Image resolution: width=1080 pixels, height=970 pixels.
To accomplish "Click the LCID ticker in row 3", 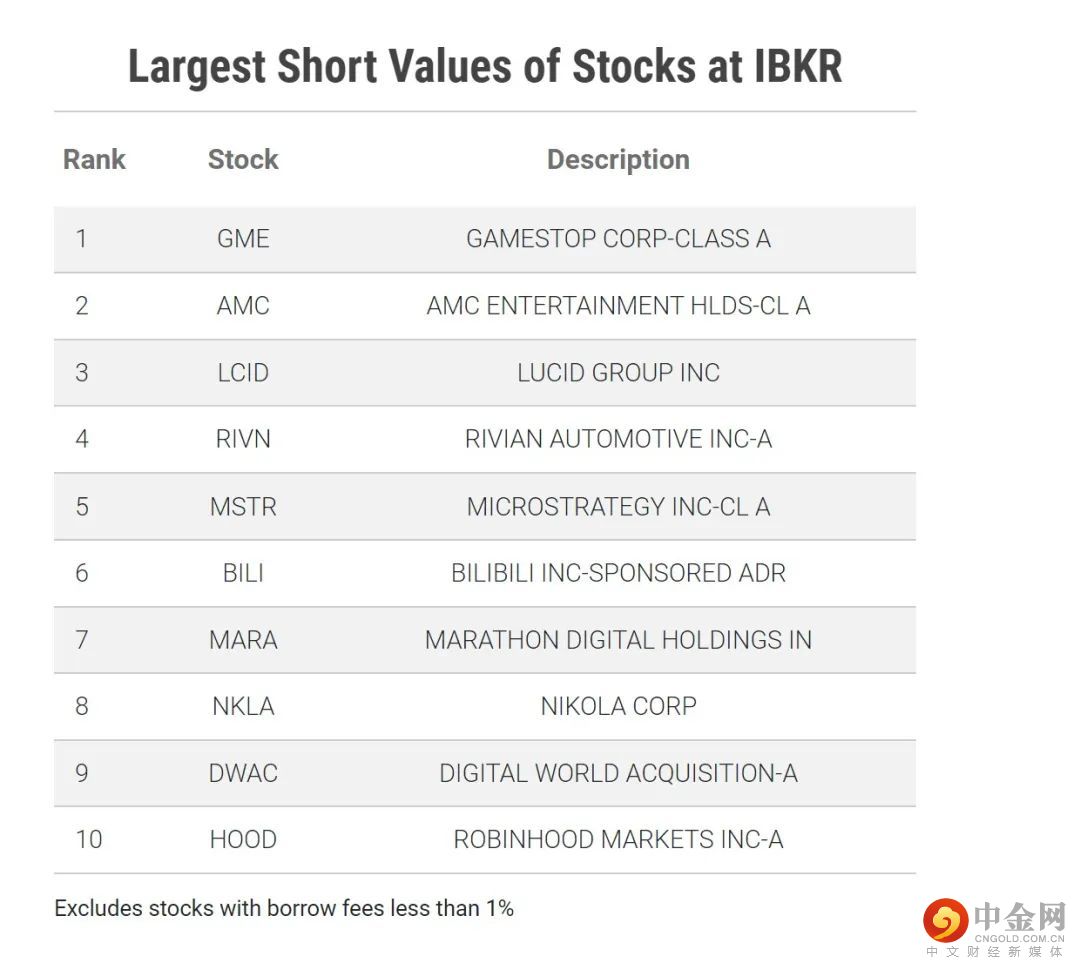I will pyautogui.click(x=243, y=373).
